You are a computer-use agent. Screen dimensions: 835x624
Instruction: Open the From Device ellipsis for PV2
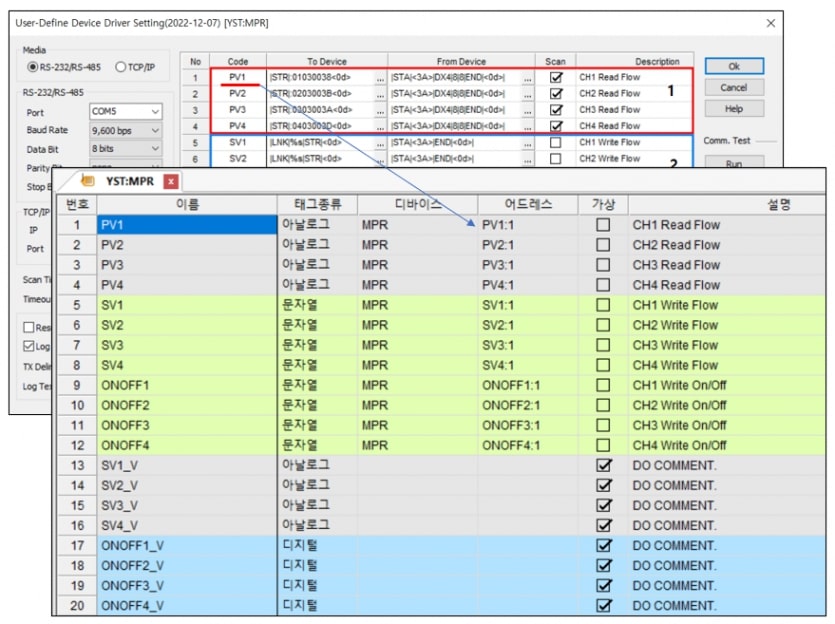click(x=527, y=94)
